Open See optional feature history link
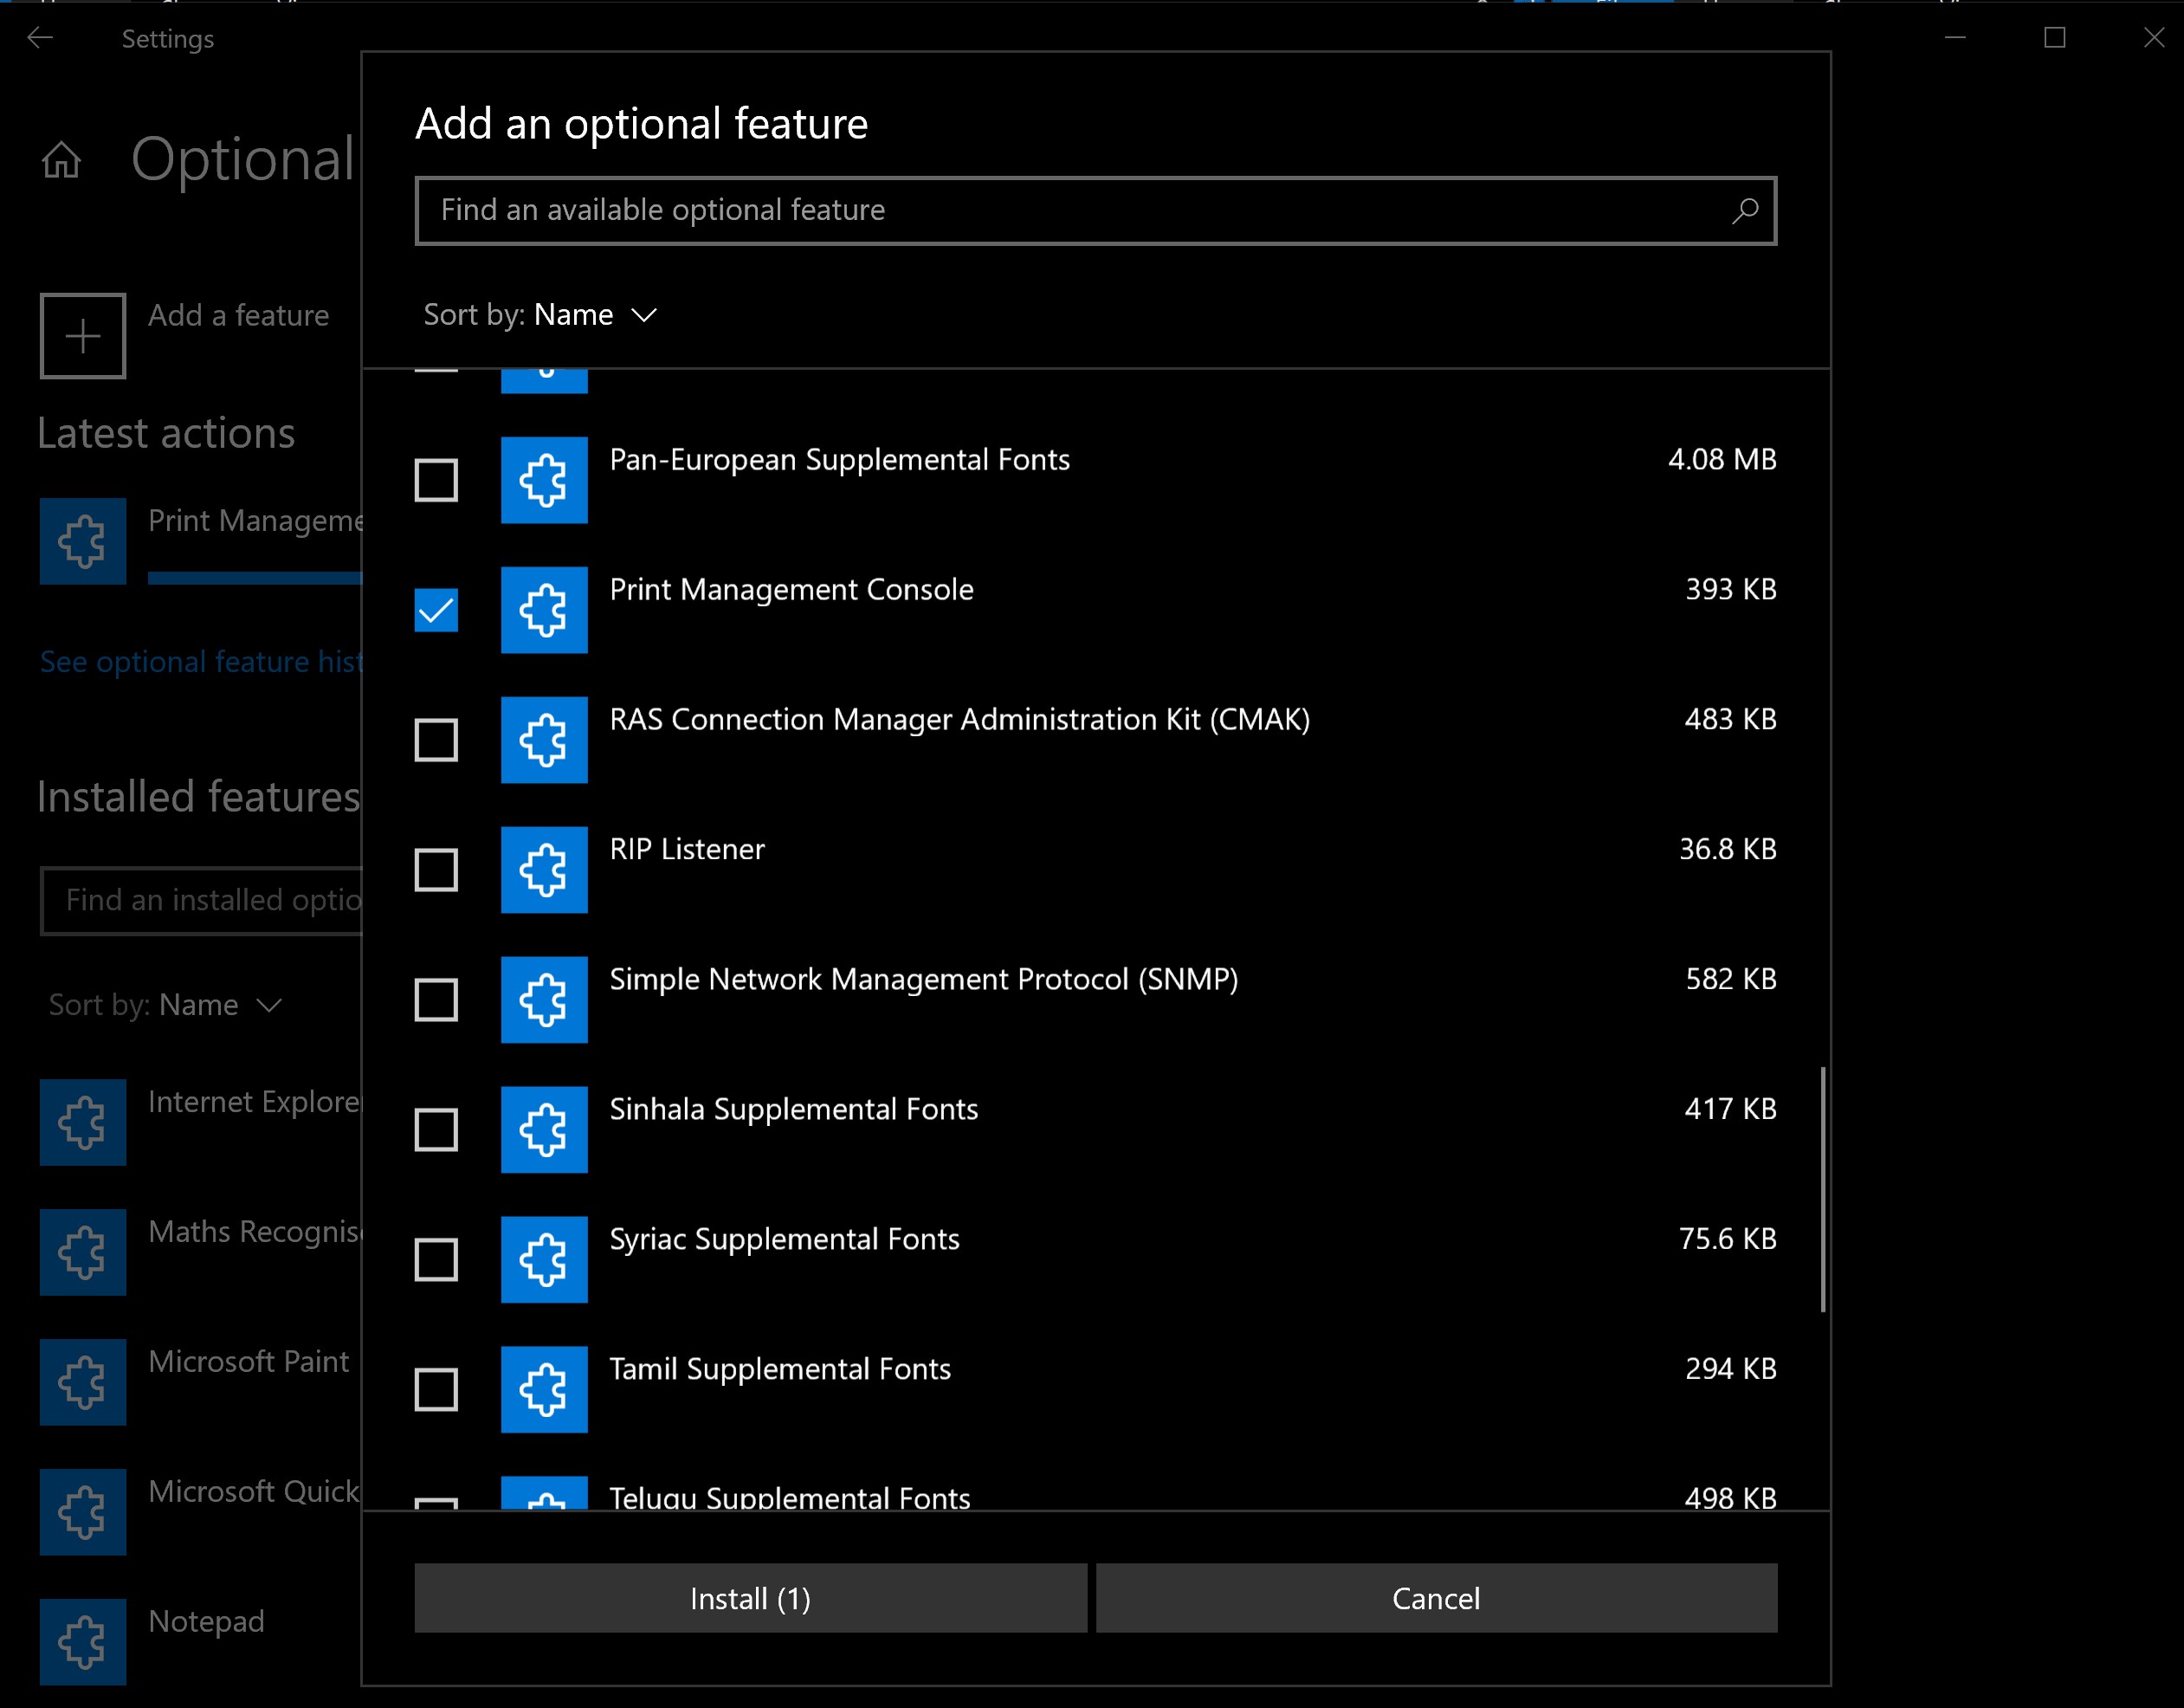 (201, 662)
